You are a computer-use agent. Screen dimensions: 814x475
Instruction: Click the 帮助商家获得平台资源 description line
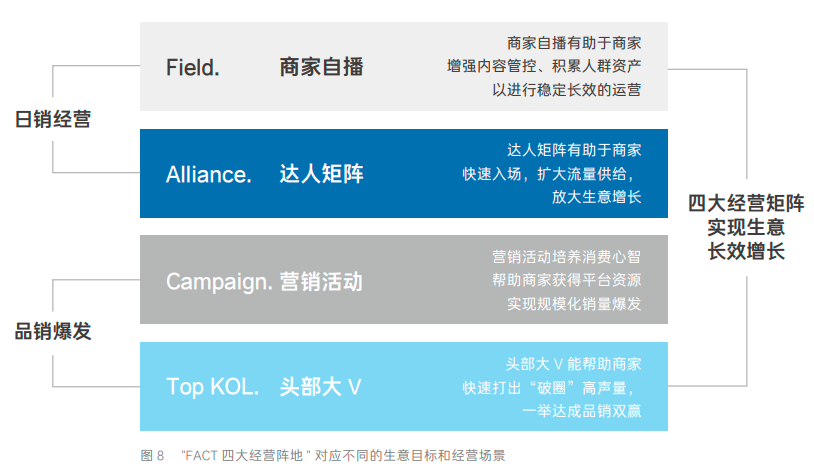point(566,280)
